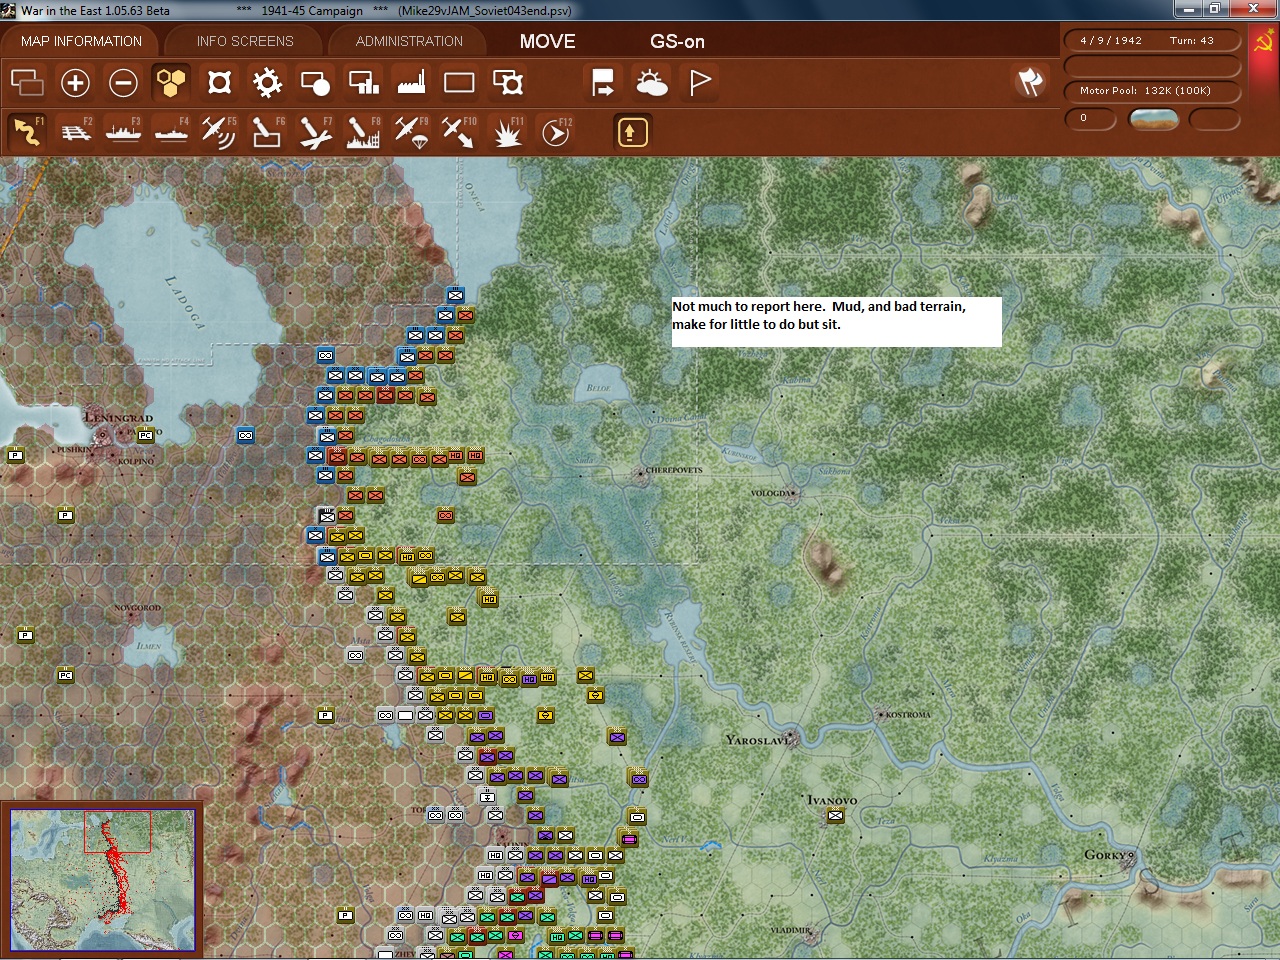Image resolution: width=1280 pixels, height=960 pixels.
Task: Click the flag with arrow icon
Action: coord(603,82)
